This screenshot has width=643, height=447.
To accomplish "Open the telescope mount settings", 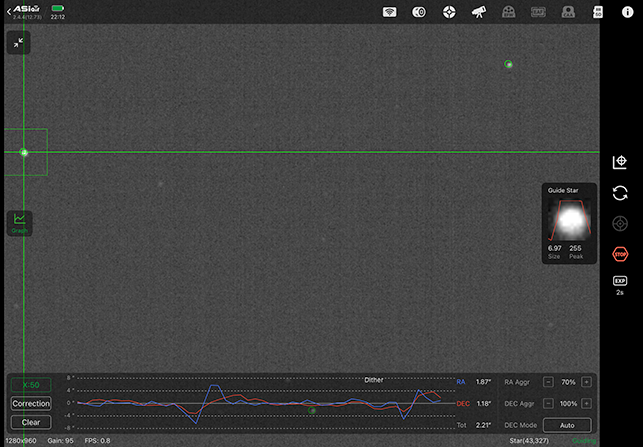I will coord(479,12).
